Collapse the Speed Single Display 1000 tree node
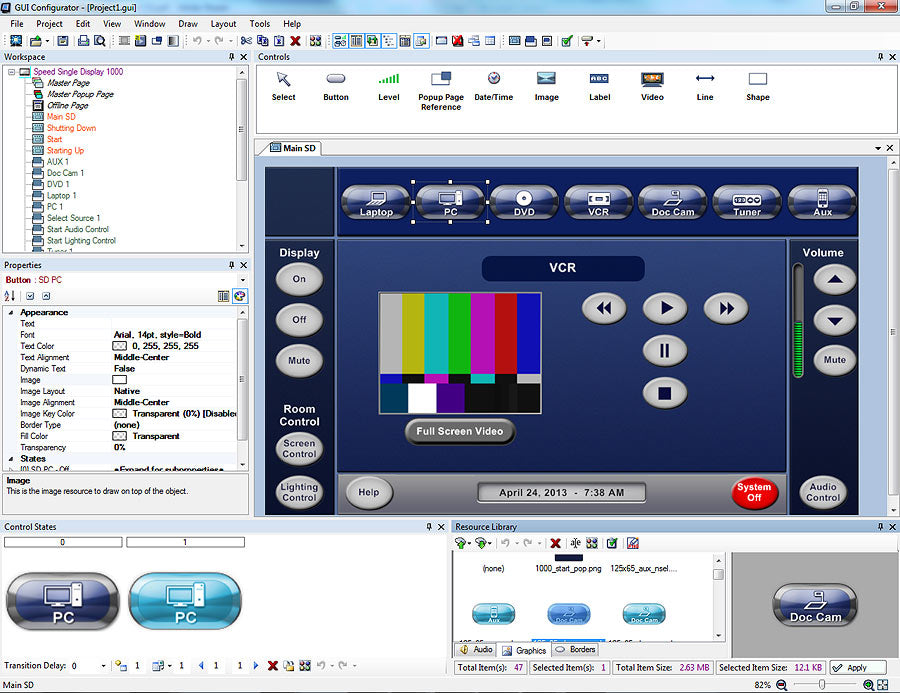This screenshot has height=693, width=900. (11, 72)
